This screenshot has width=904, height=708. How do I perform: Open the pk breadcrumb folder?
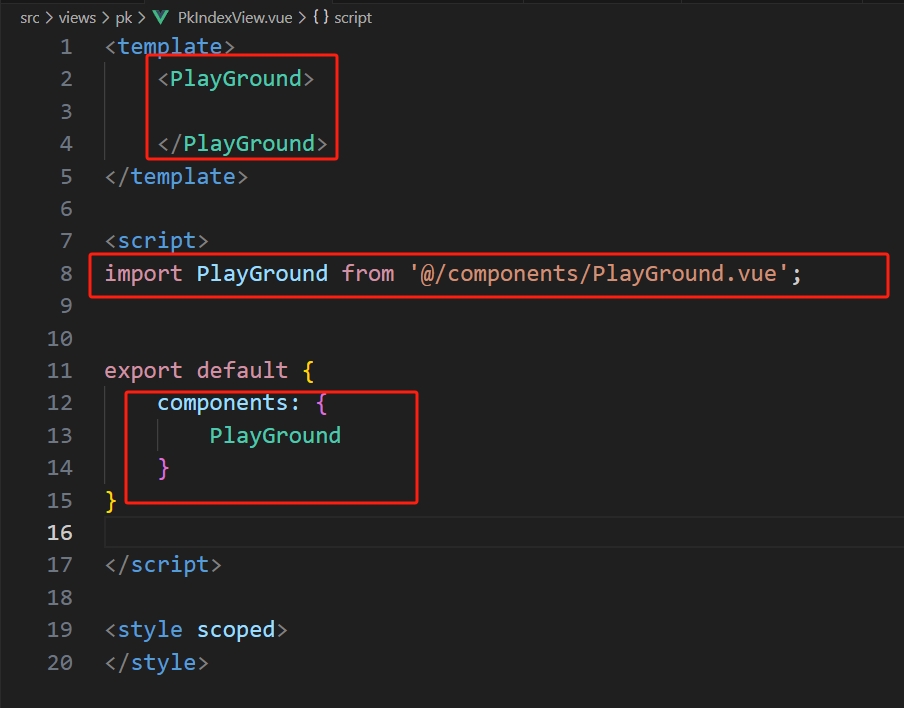click(123, 18)
